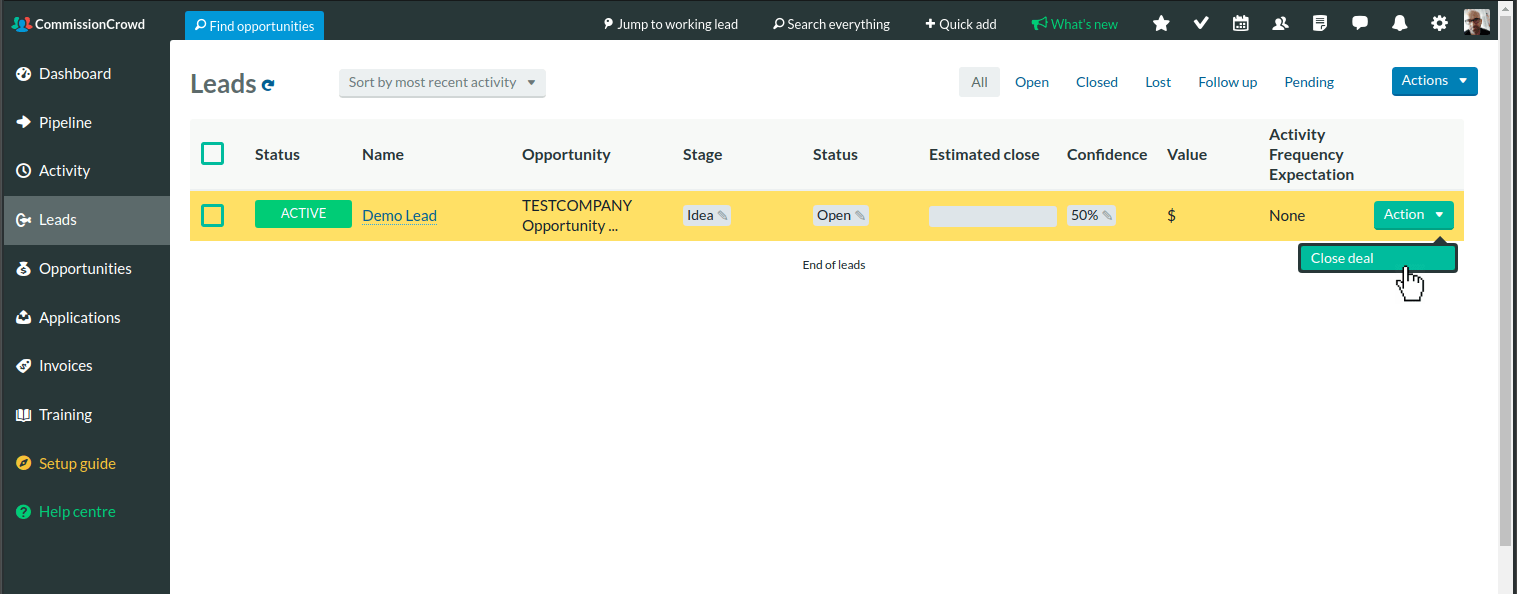Viewport: 1517px width, 594px height.
Task: Click the Estimated close column header
Action: (984, 155)
